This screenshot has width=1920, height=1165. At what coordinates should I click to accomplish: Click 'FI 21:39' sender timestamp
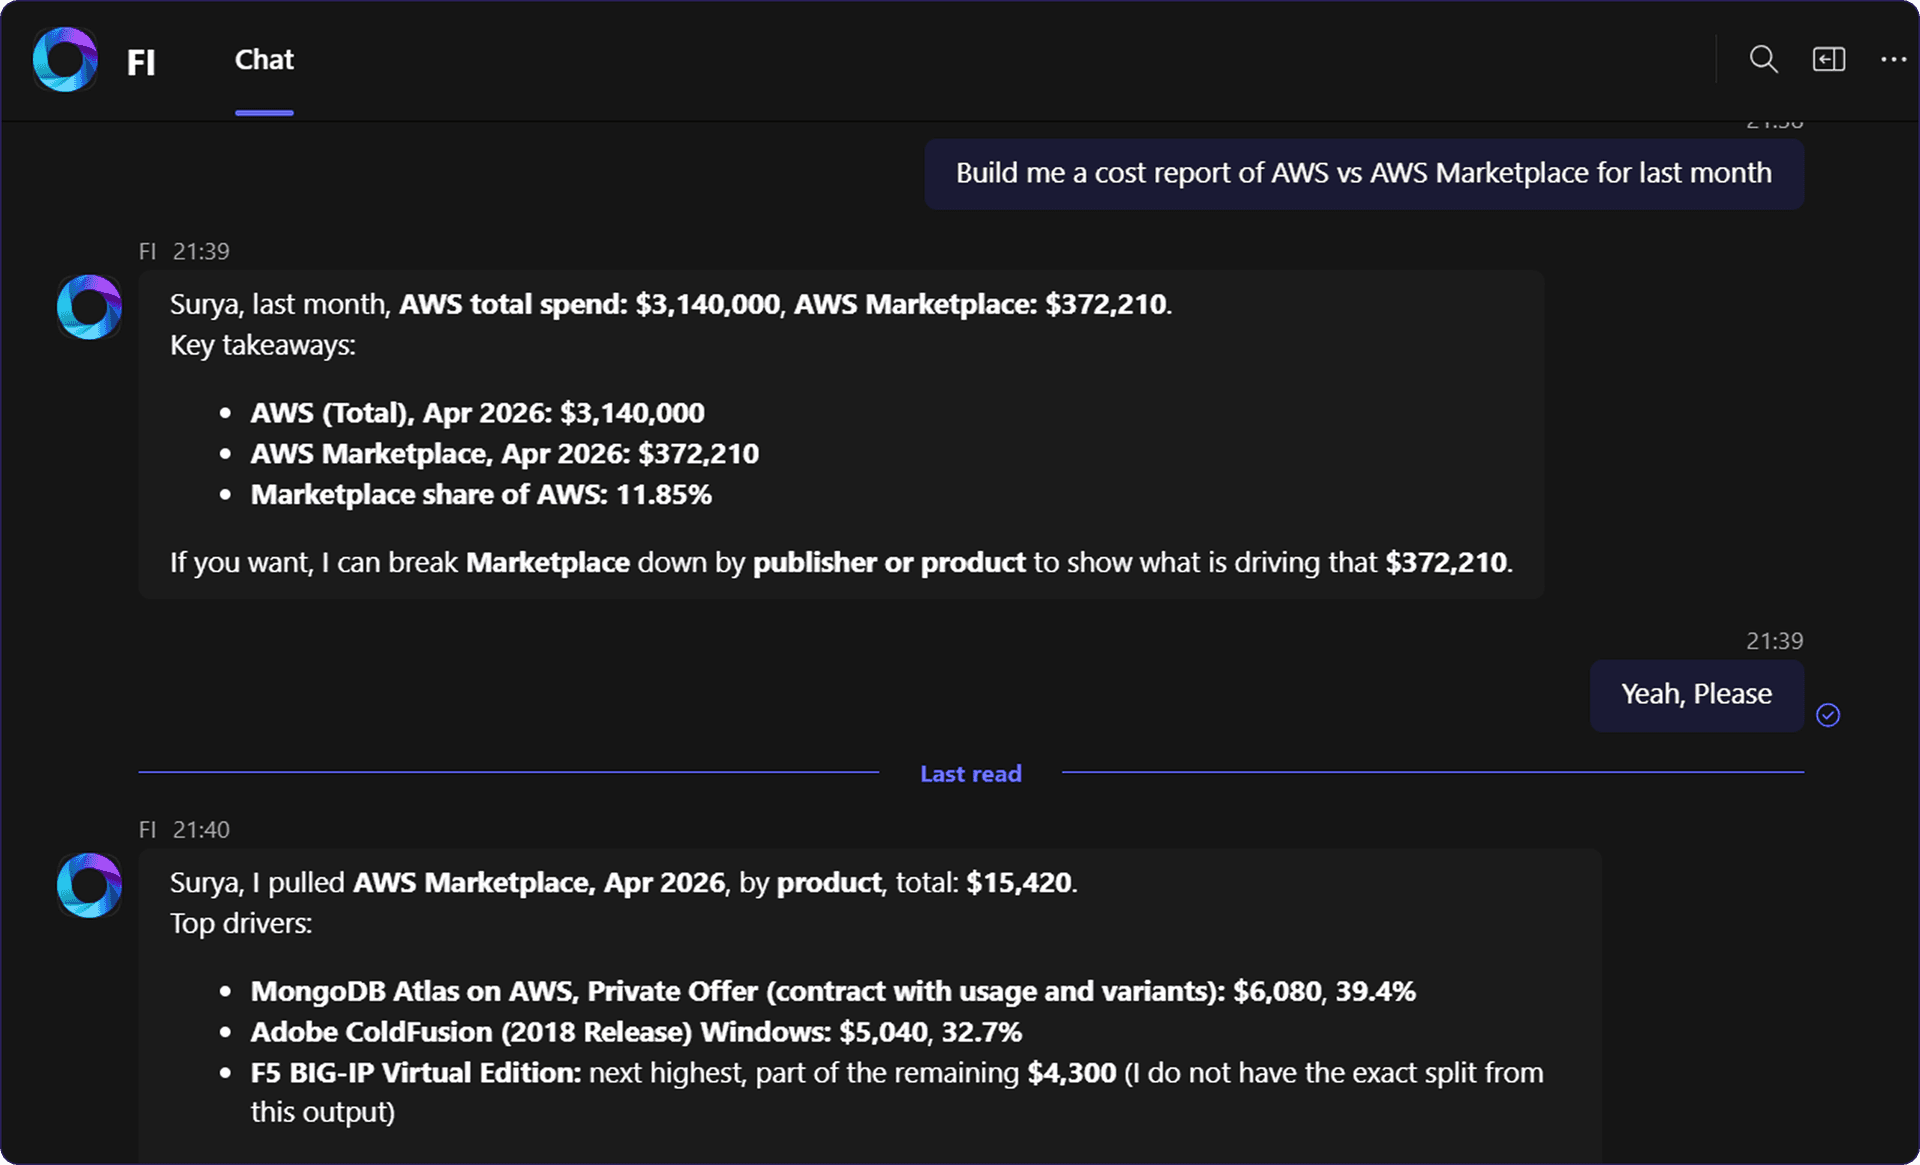click(184, 252)
